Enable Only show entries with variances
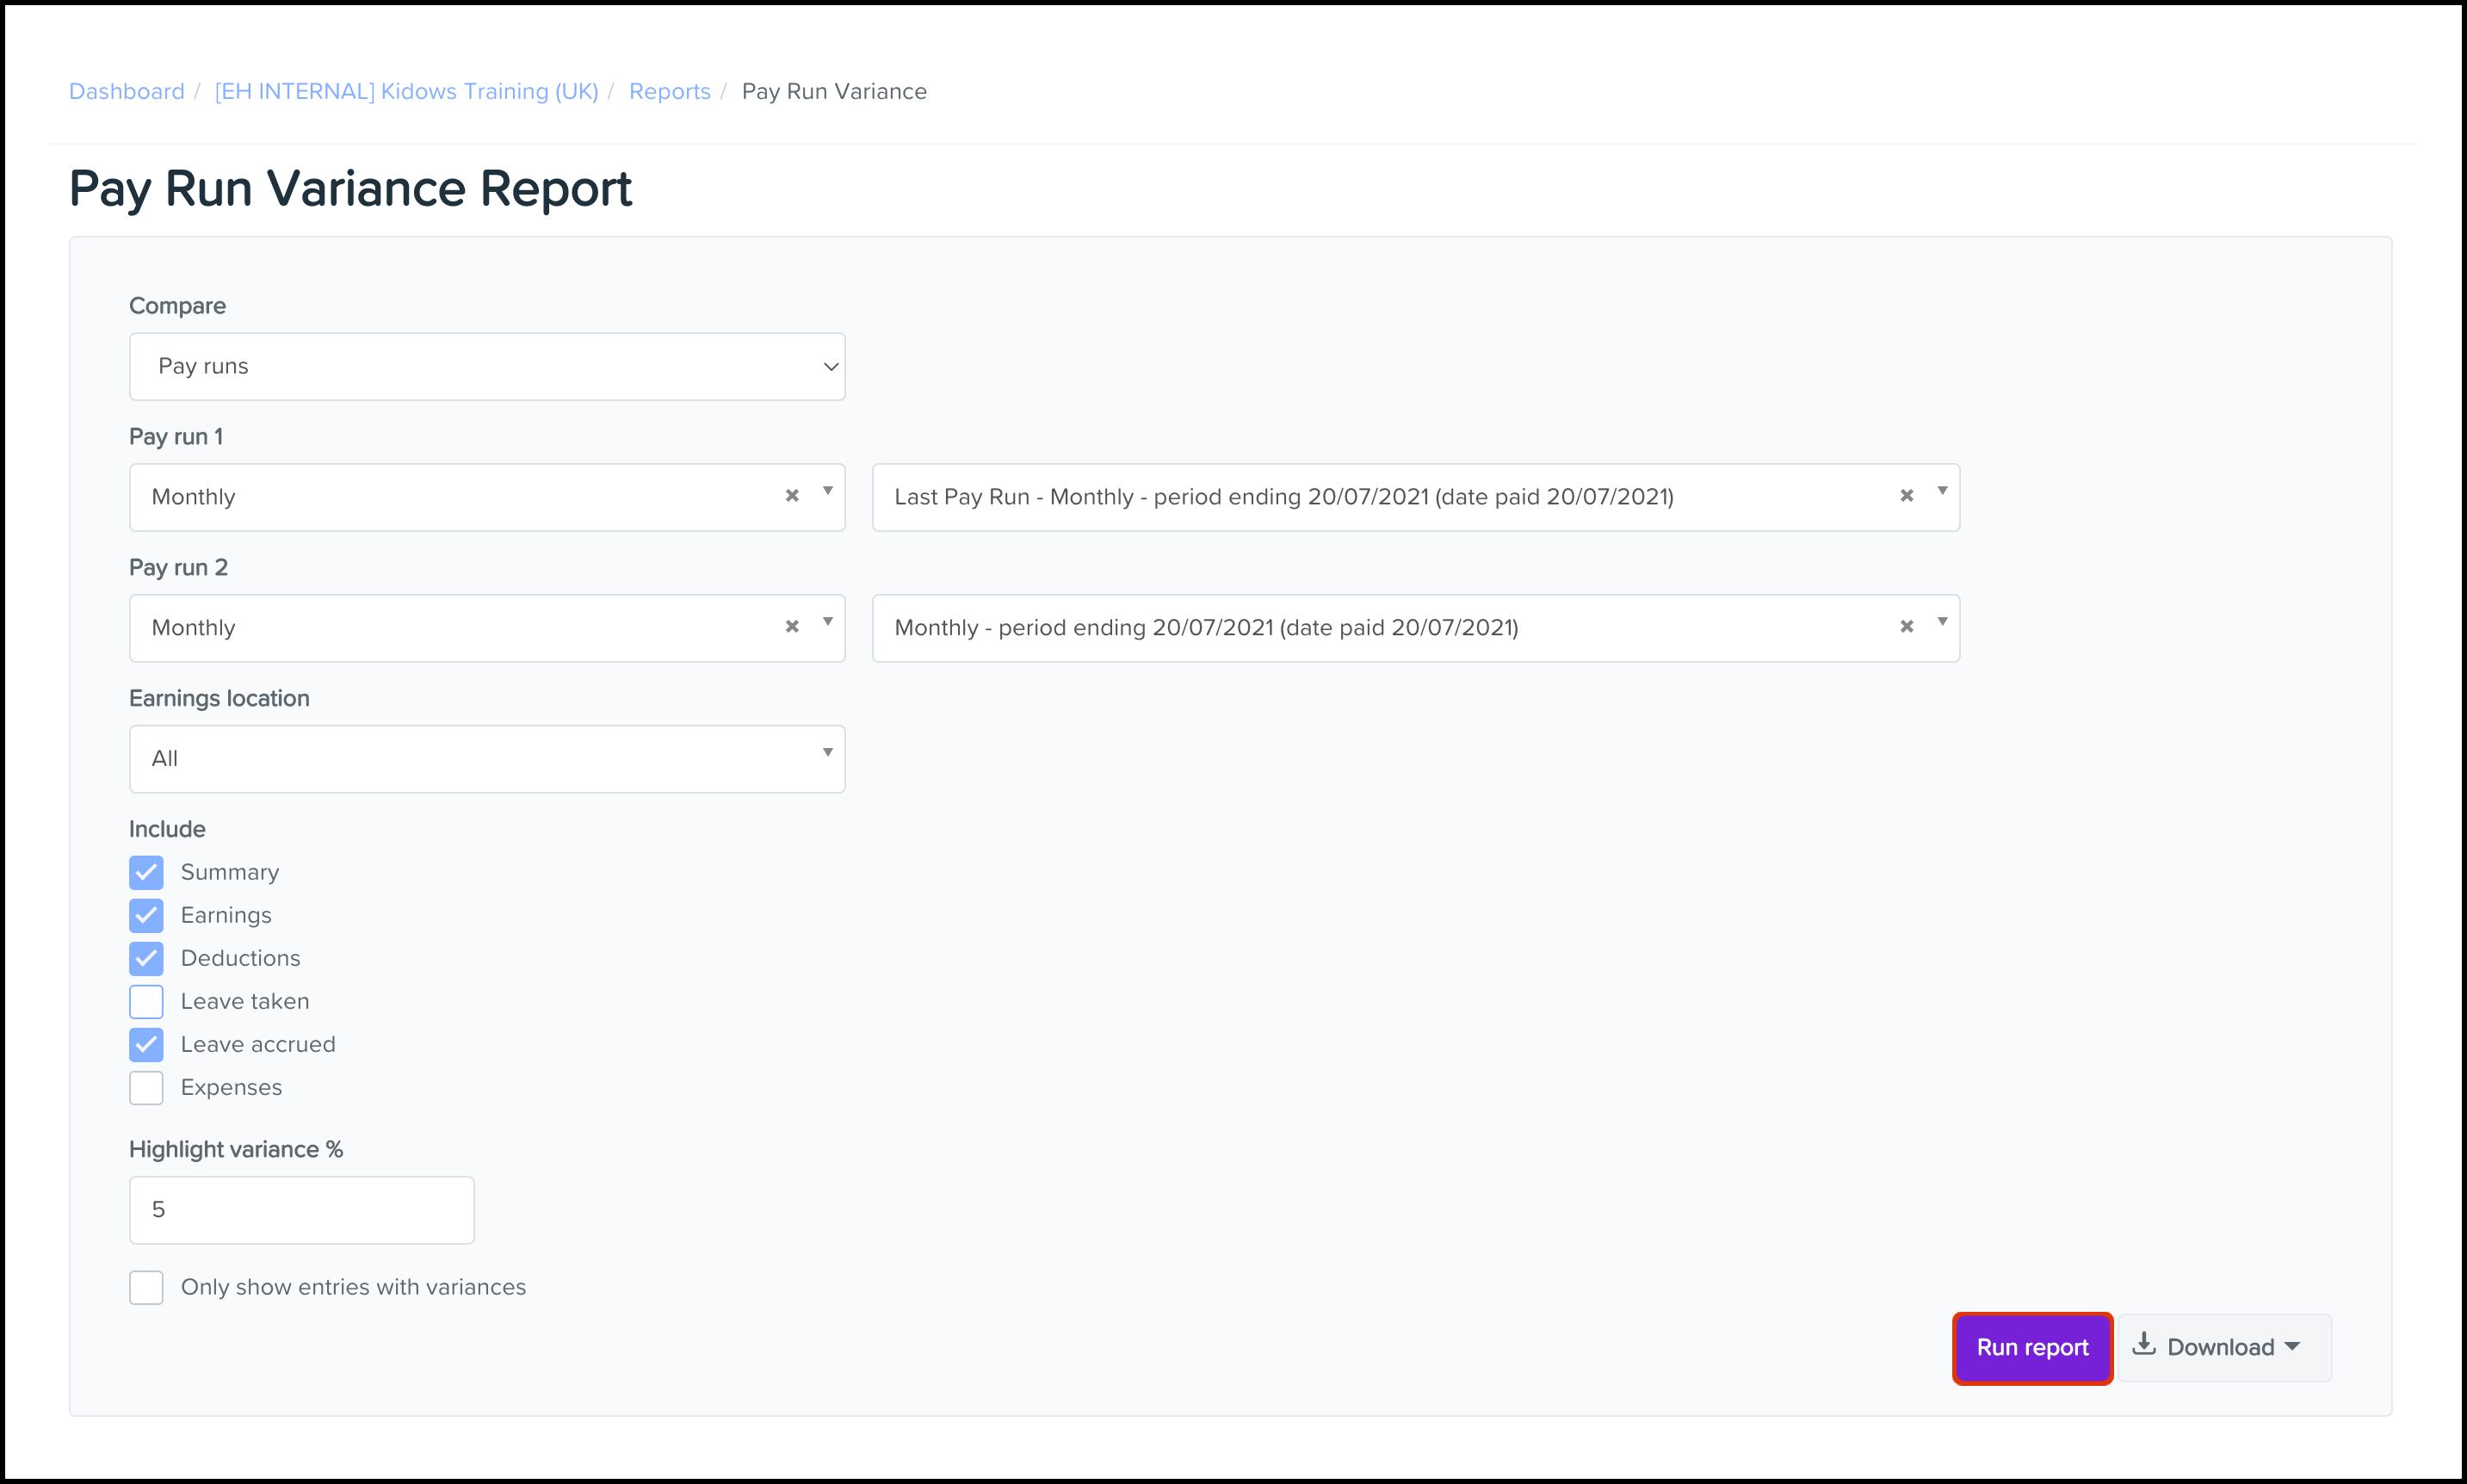This screenshot has width=2467, height=1484. 146,1287
